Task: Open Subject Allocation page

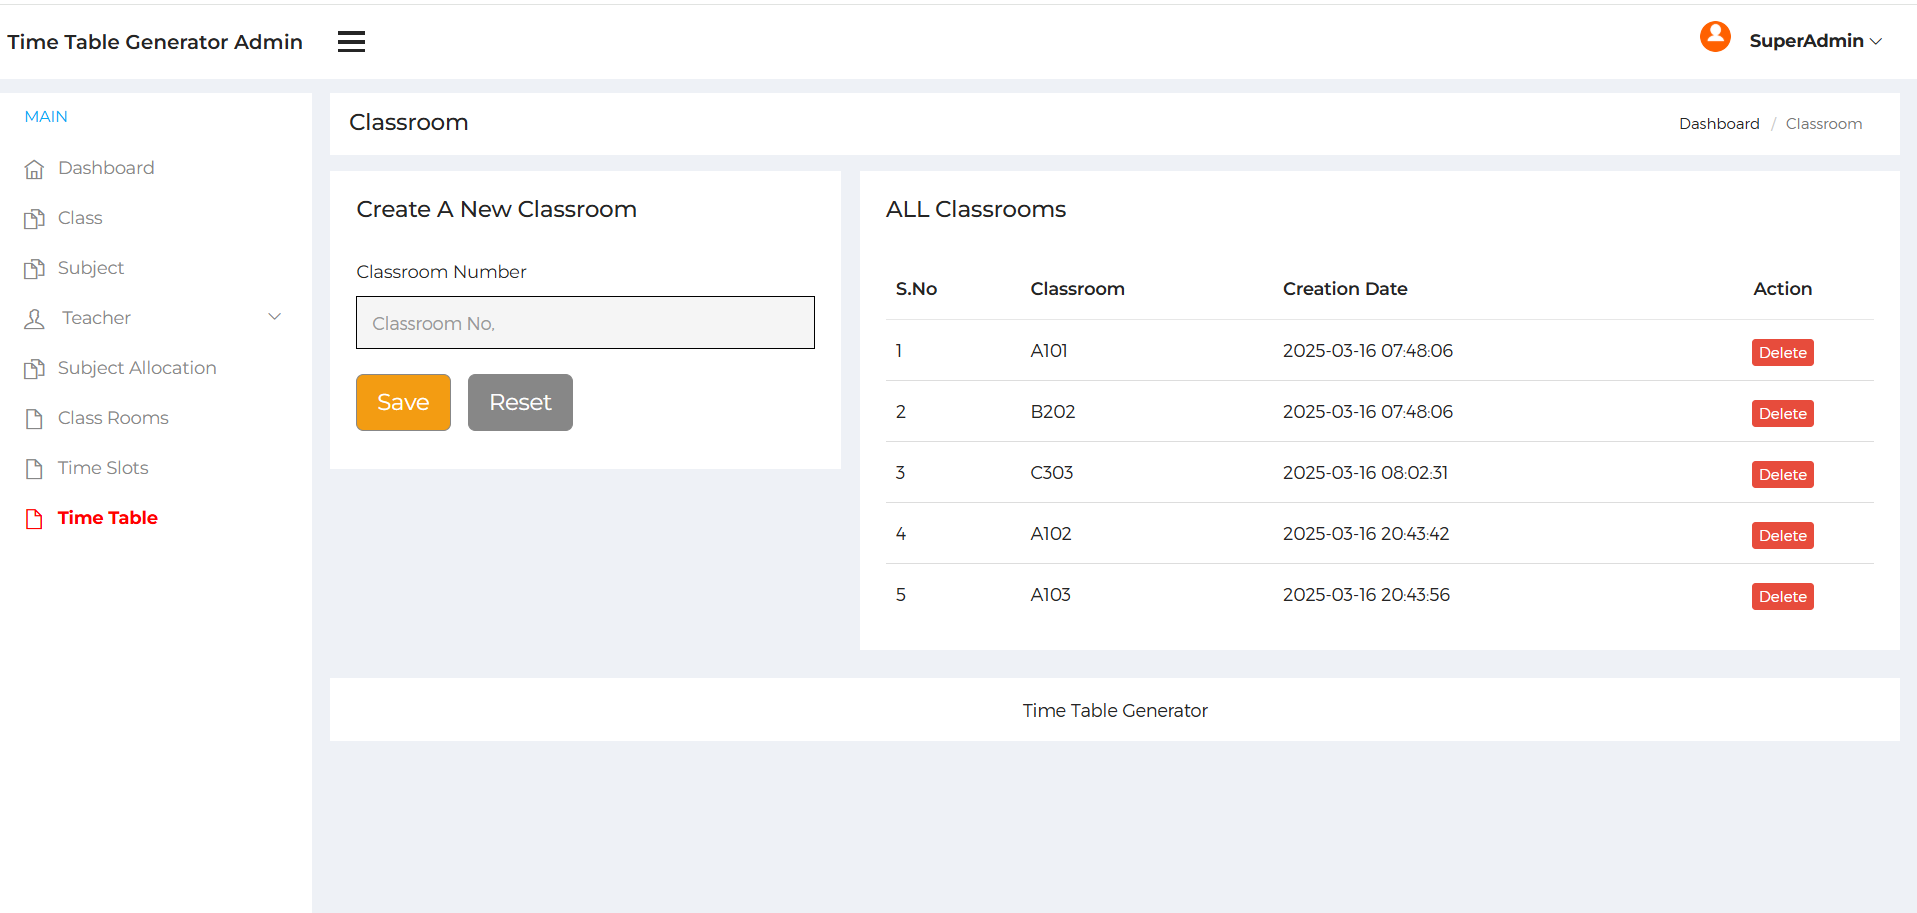Action: tap(137, 368)
